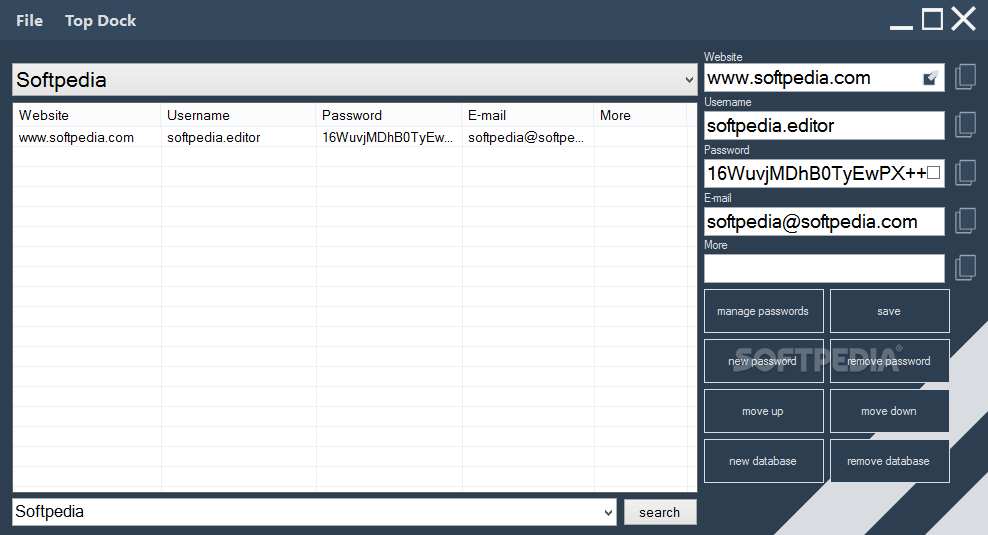The width and height of the screenshot is (988, 535).
Task: Sort by the Username column header
Action: pyautogui.click(x=238, y=115)
